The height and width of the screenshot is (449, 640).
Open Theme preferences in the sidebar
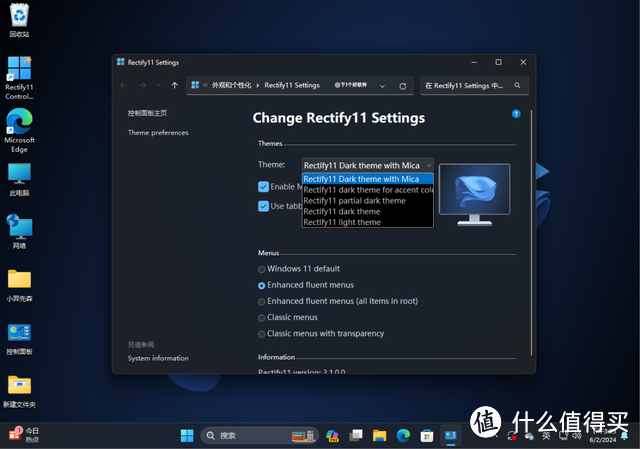tap(158, 133)
